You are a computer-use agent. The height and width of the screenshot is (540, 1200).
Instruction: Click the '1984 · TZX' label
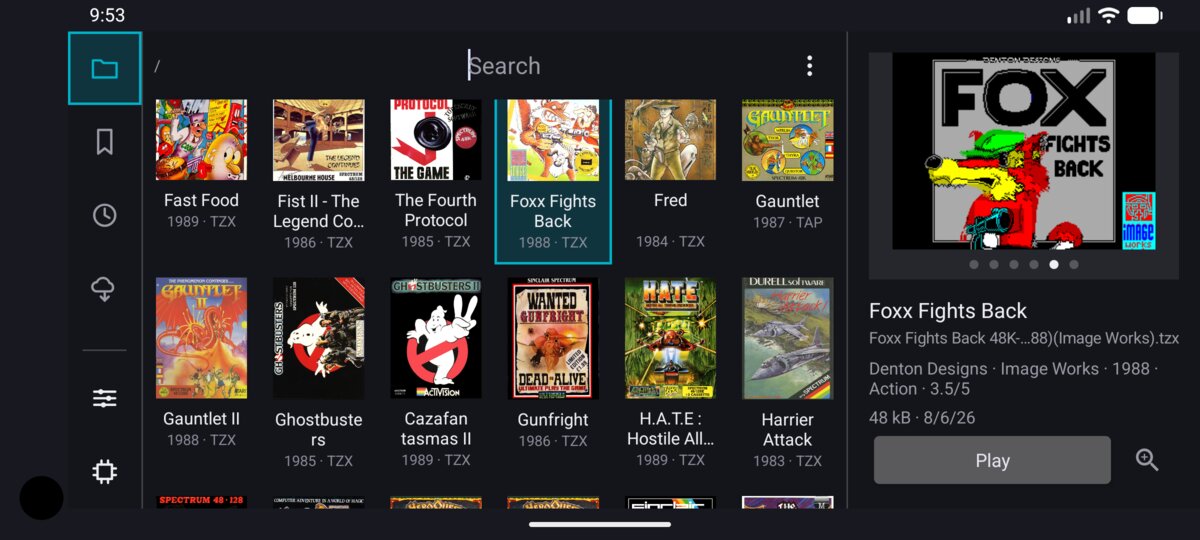(x=670, y=241)
